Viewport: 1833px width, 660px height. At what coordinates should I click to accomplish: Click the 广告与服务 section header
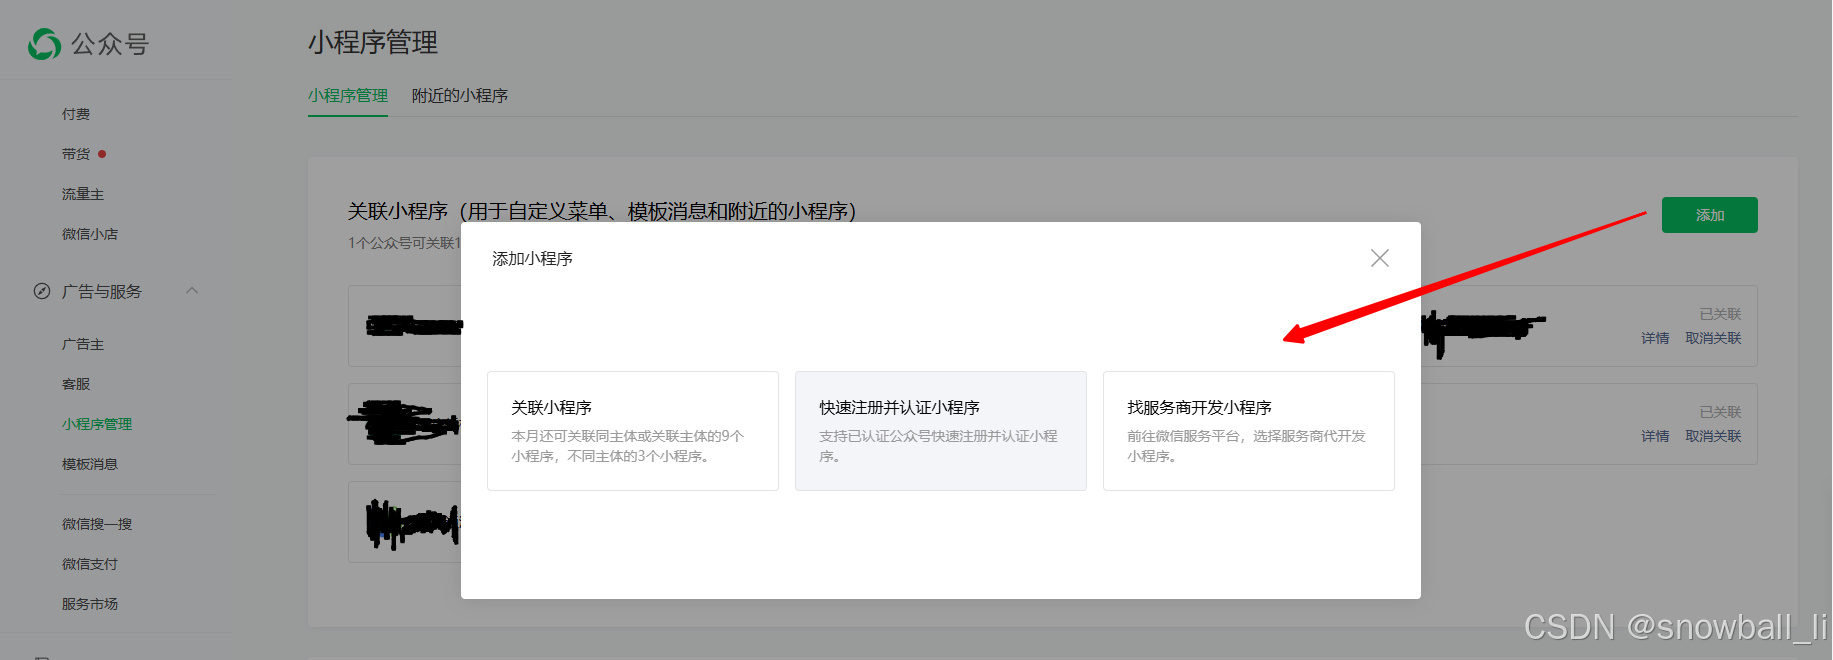(102, 291)
